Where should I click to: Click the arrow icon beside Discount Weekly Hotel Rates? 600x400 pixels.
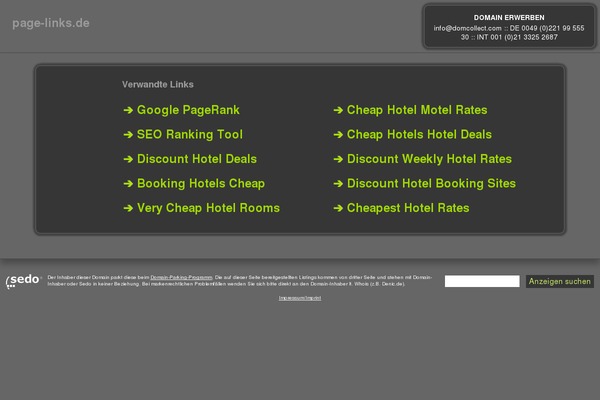click(x=338, y=159)
